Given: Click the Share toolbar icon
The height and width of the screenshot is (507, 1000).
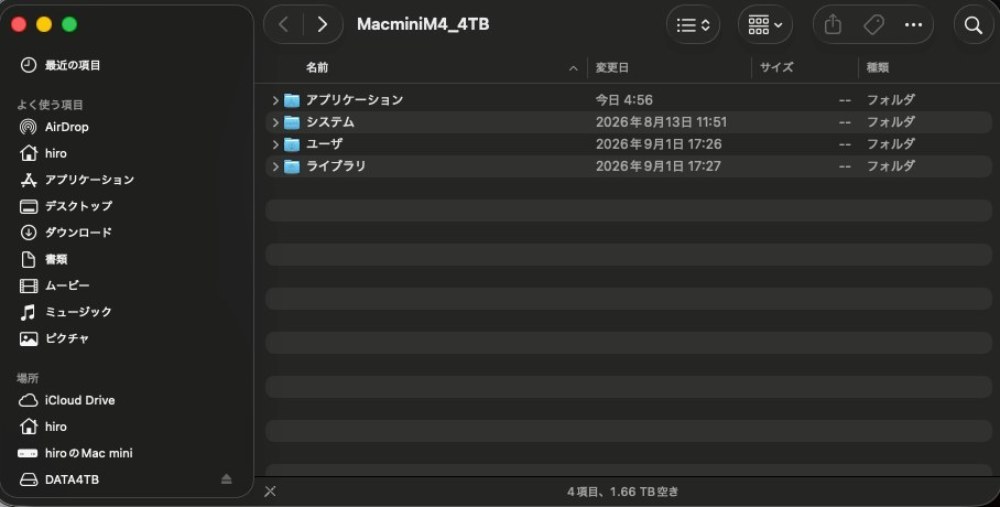Looking at the screenshot, I should pyautogui.click(x=833, y=25).
